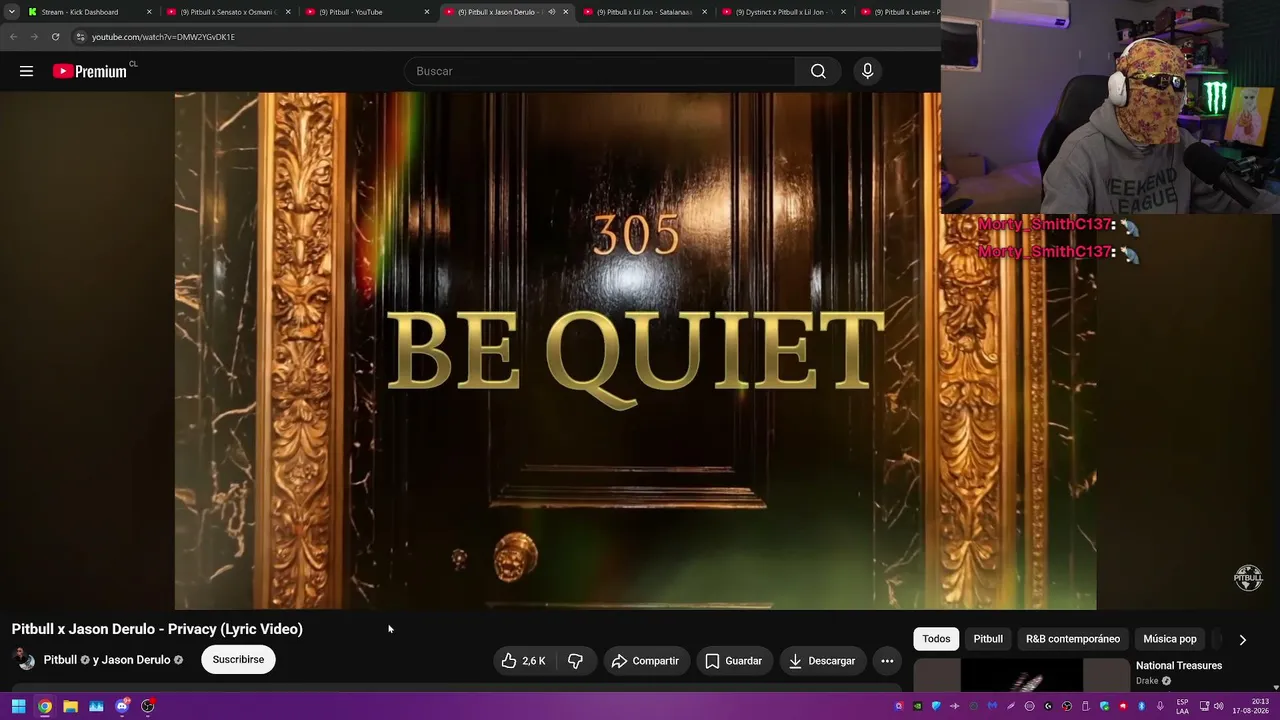Go to YouTube Premium home via logo
This screenshot has height=720, width=1280.
90,71
